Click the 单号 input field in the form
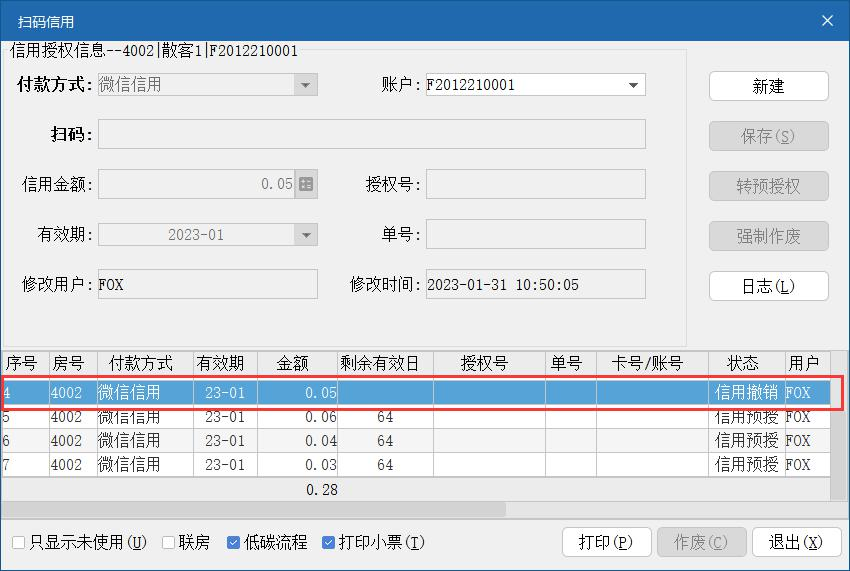 pos(536,234)
